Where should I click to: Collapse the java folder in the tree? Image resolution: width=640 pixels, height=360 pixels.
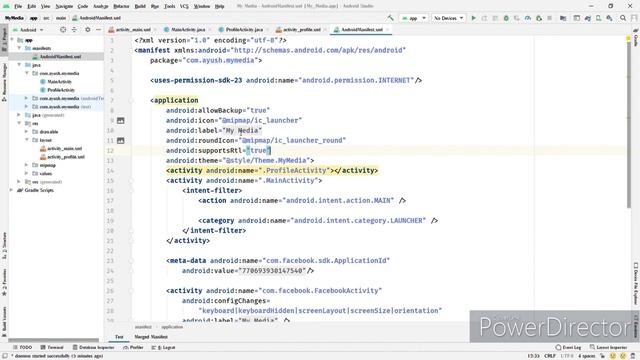[x=19, y=65]
